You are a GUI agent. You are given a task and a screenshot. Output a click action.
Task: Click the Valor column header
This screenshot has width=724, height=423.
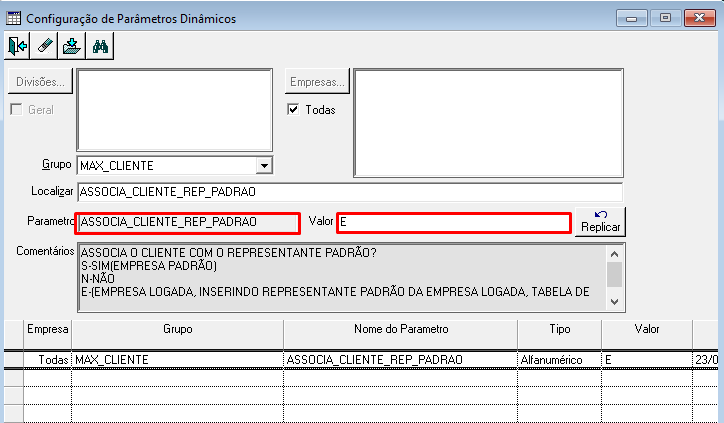[x=647, y=334]
